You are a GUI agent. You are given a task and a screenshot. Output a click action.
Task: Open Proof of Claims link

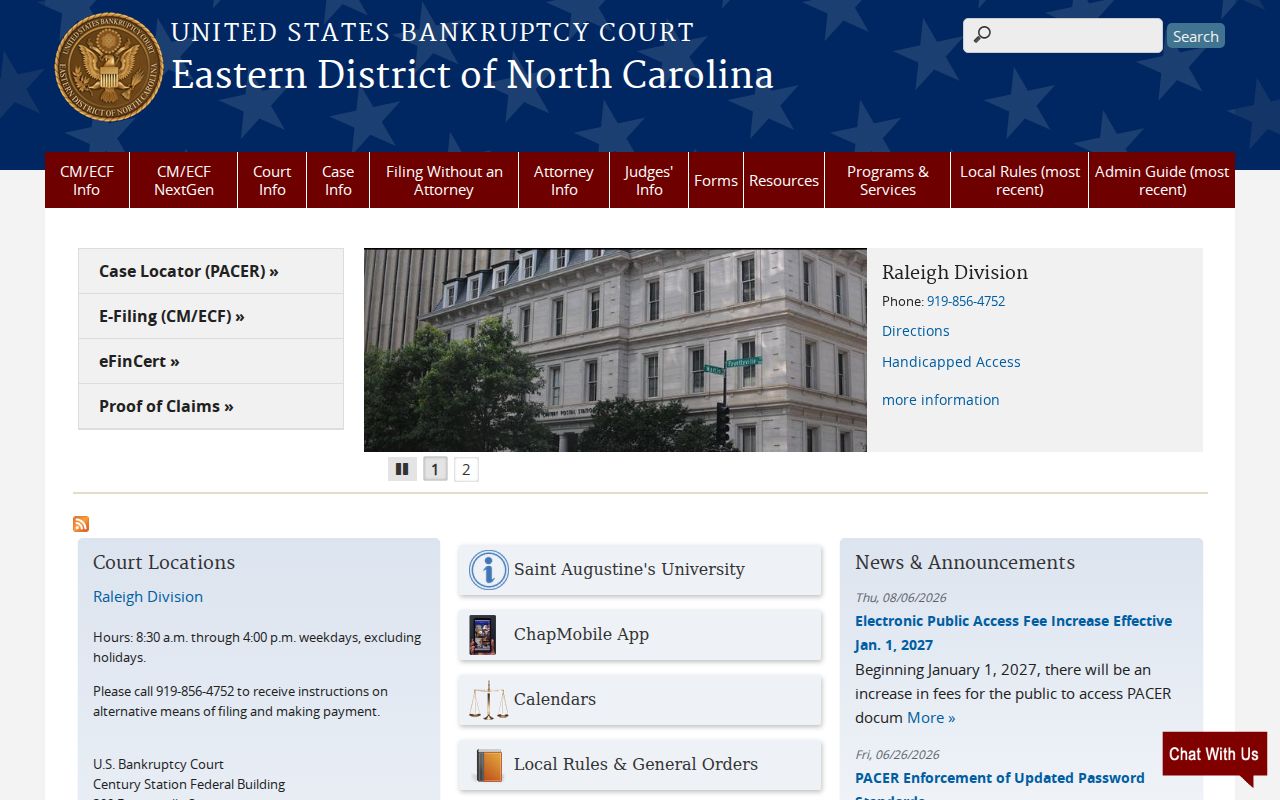pyautogui.click(x=211, y=406)
